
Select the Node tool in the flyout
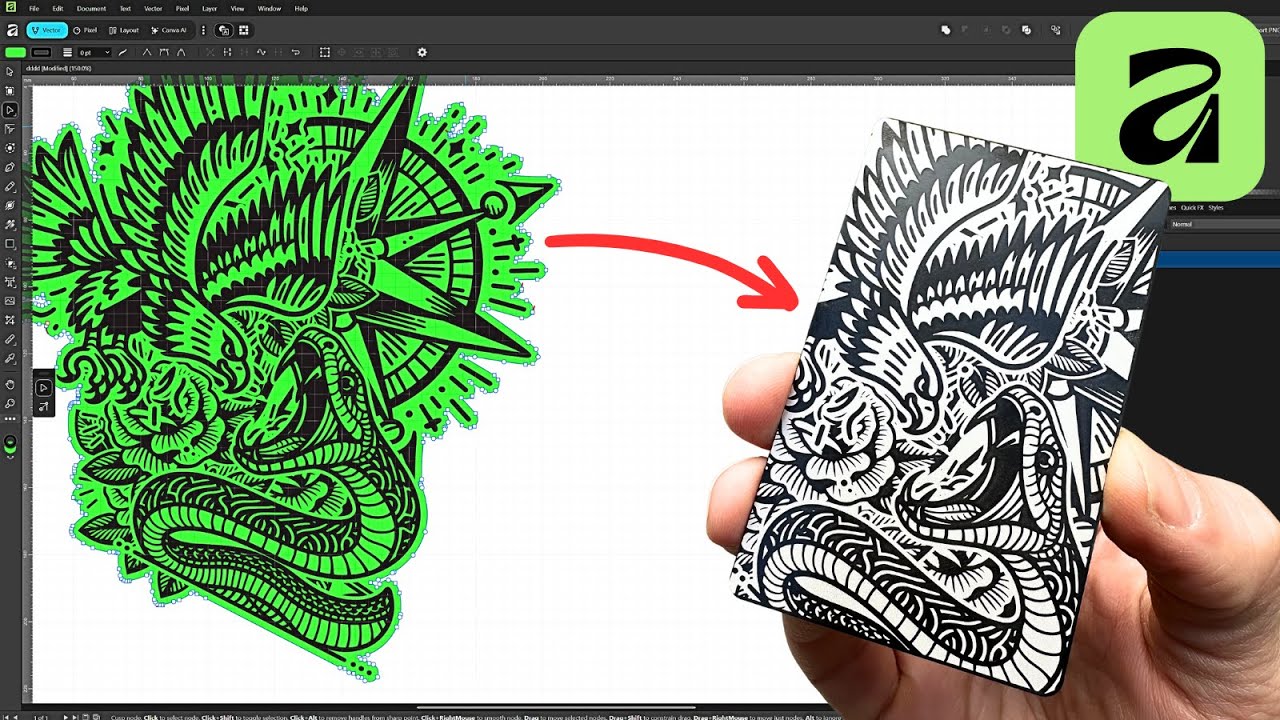click(x=44, y=387)
